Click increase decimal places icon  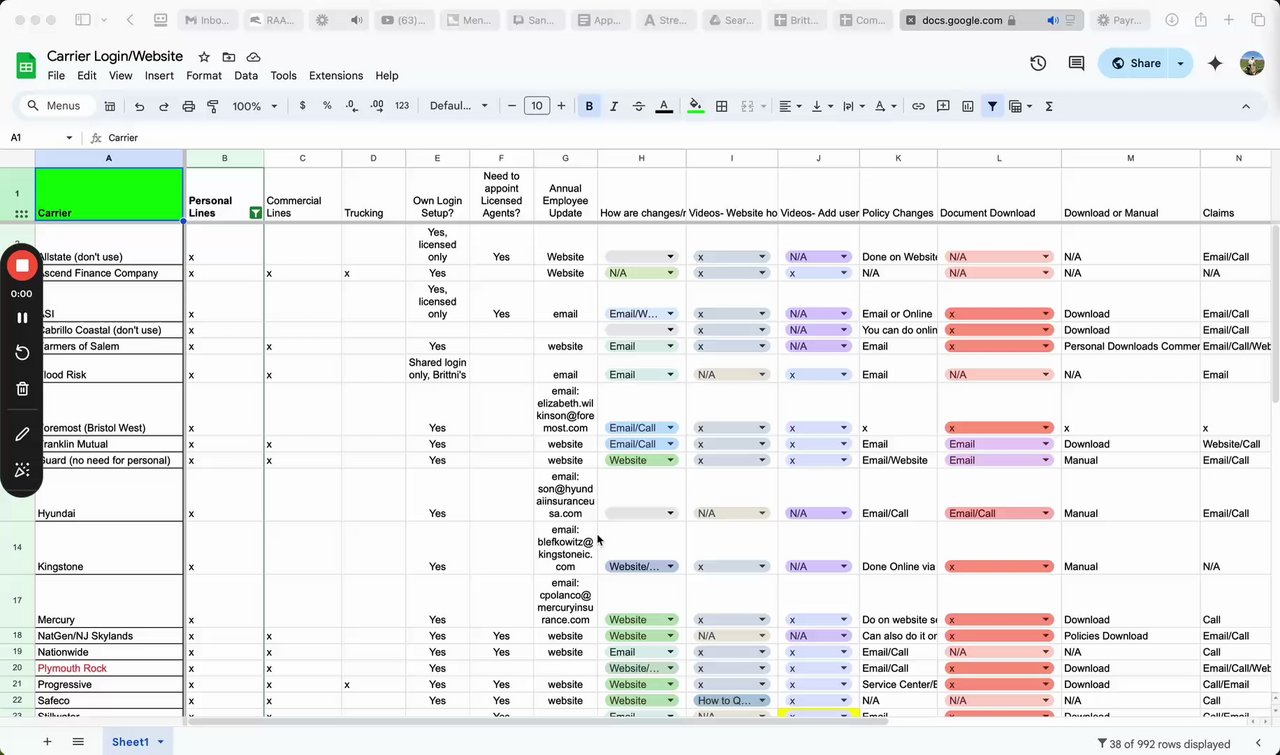pos(376,106)
